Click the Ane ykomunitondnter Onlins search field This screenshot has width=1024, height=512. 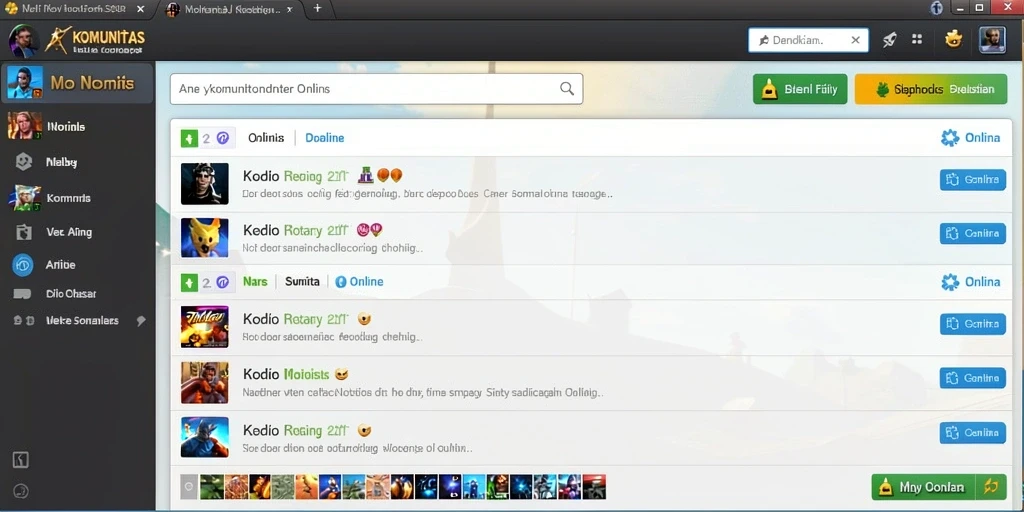[376, 89]
